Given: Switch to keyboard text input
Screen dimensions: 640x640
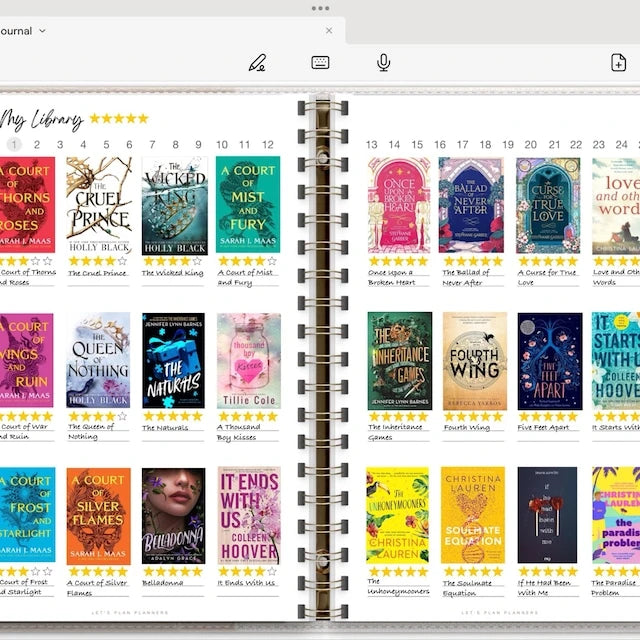Looking at the screenshot, I should coord(320,62).
